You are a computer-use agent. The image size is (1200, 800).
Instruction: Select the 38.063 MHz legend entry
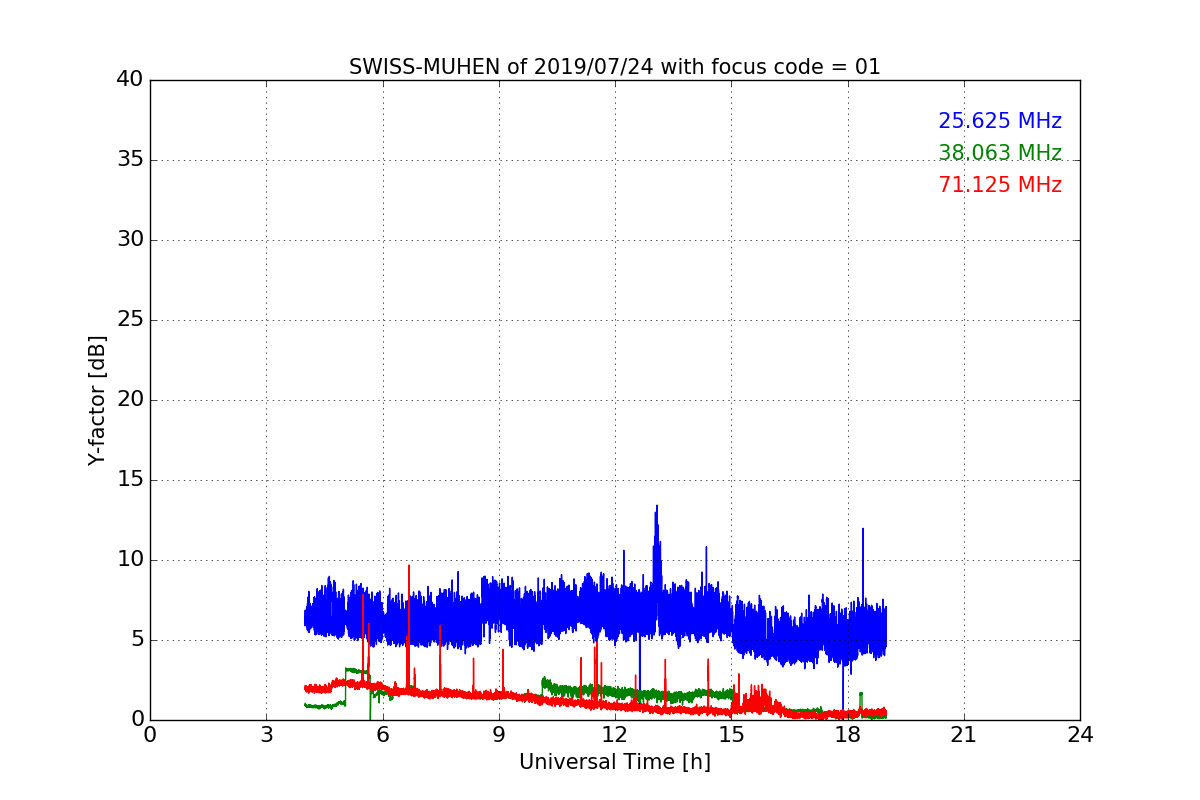tap(1000, 153)
